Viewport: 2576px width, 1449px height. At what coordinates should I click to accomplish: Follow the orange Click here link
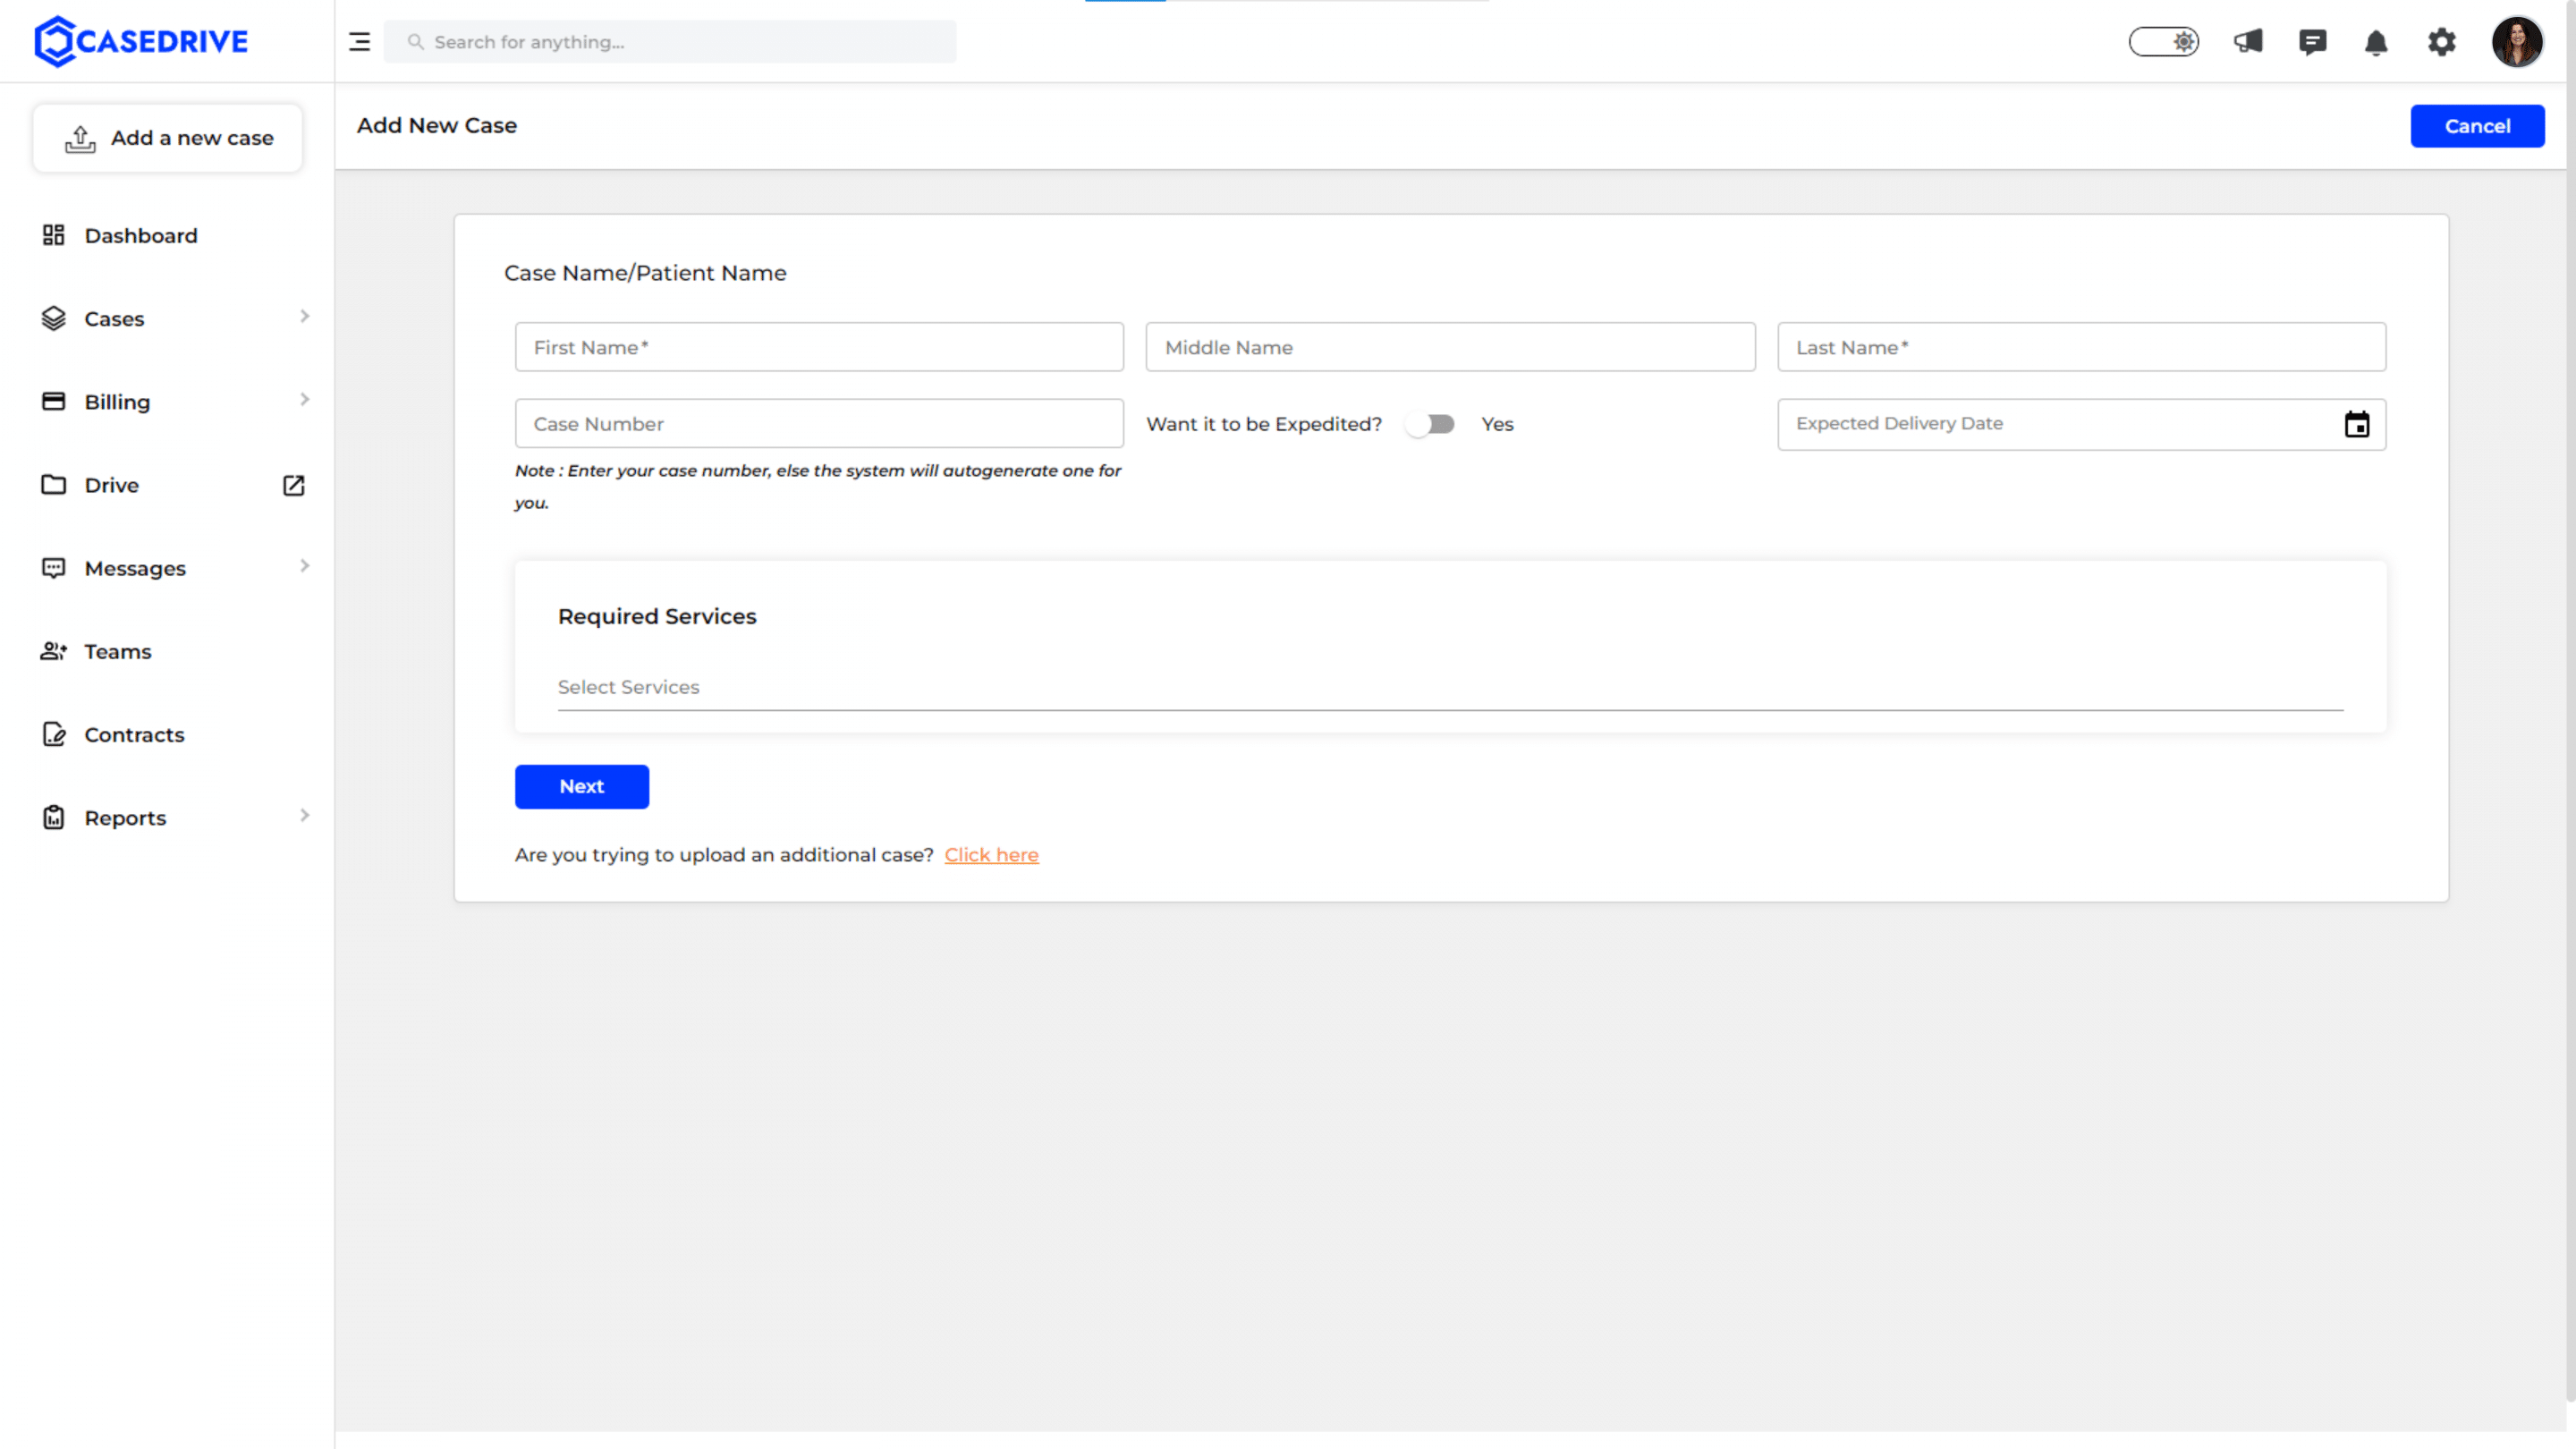click(991, 855)
